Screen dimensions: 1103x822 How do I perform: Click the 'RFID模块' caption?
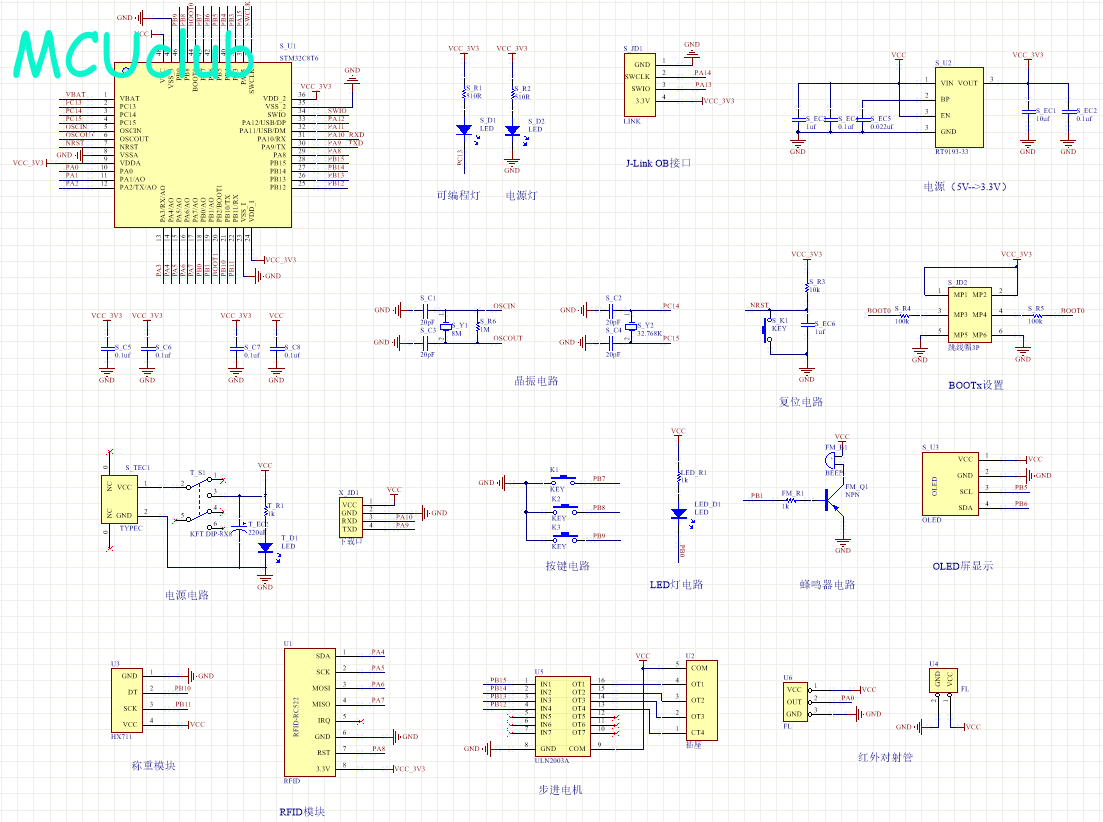[x=302, y=812]
